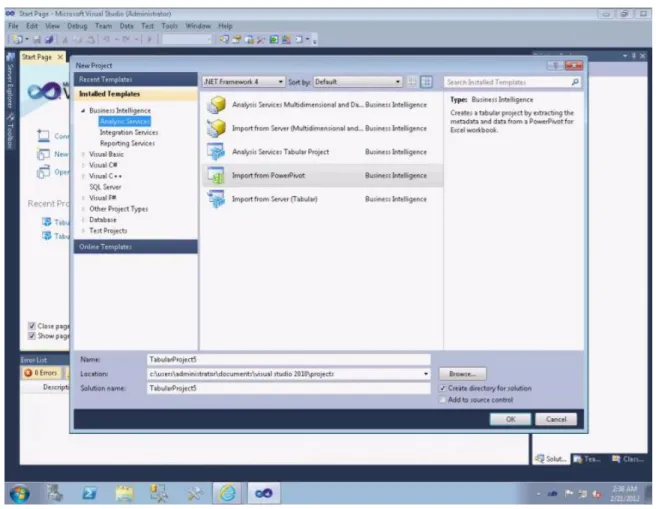Click the 0 Errors icon in Error List
656x509 pixels.
28,373
